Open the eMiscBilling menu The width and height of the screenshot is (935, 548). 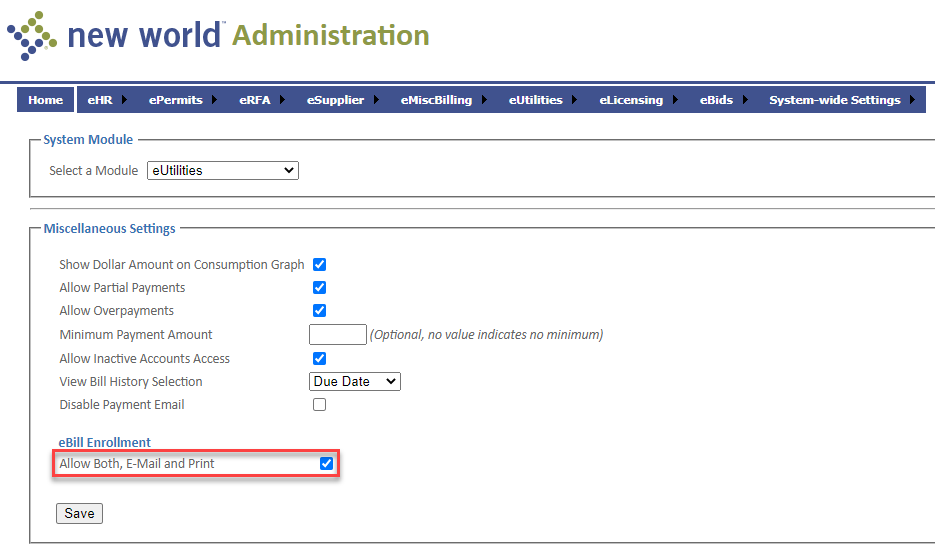(436, 100)
